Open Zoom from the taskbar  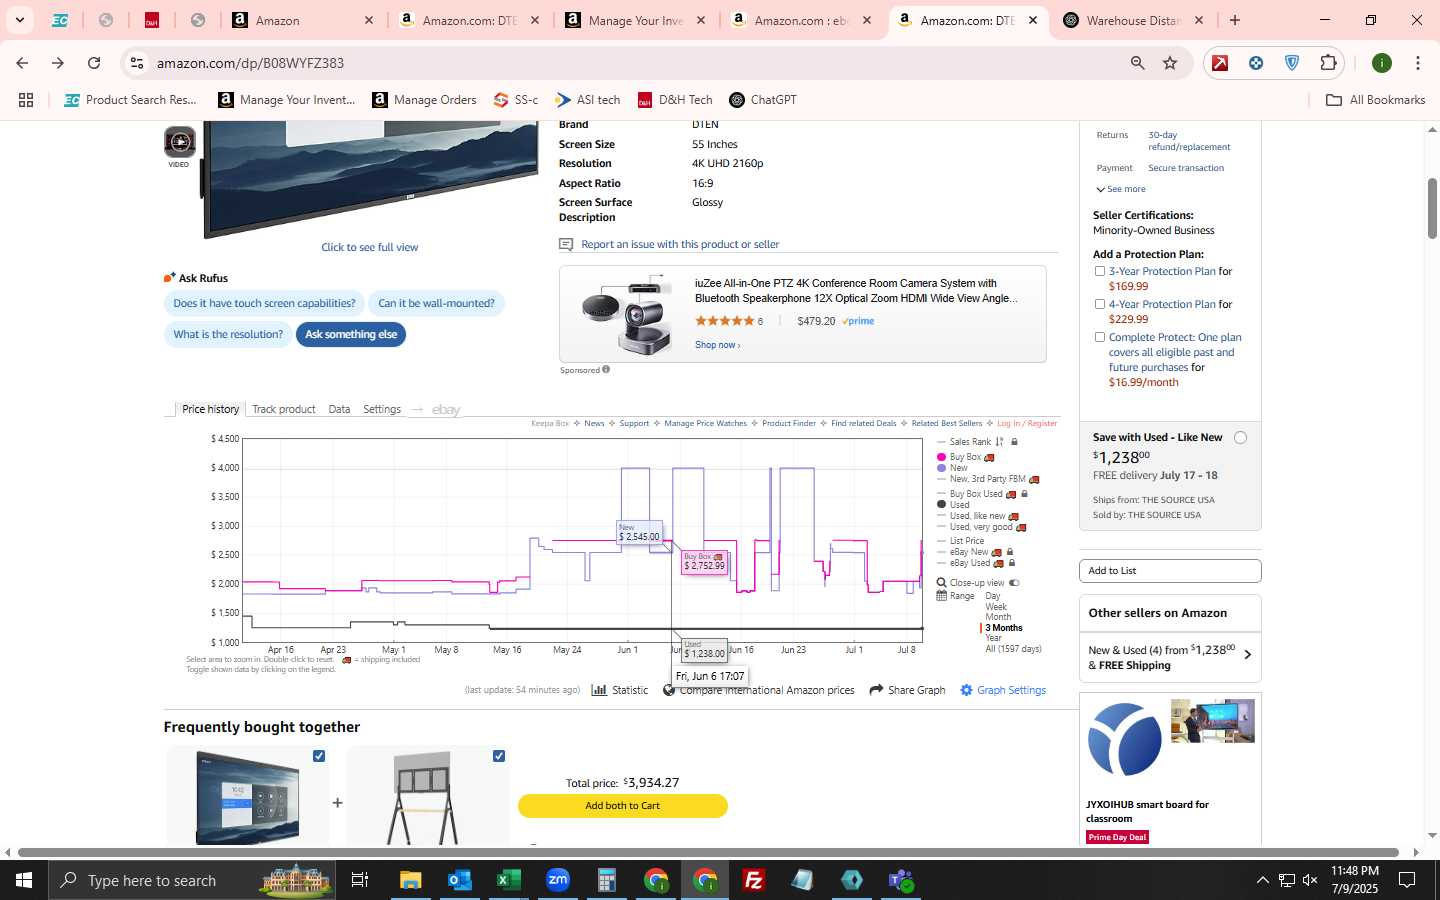click(557, 880)
